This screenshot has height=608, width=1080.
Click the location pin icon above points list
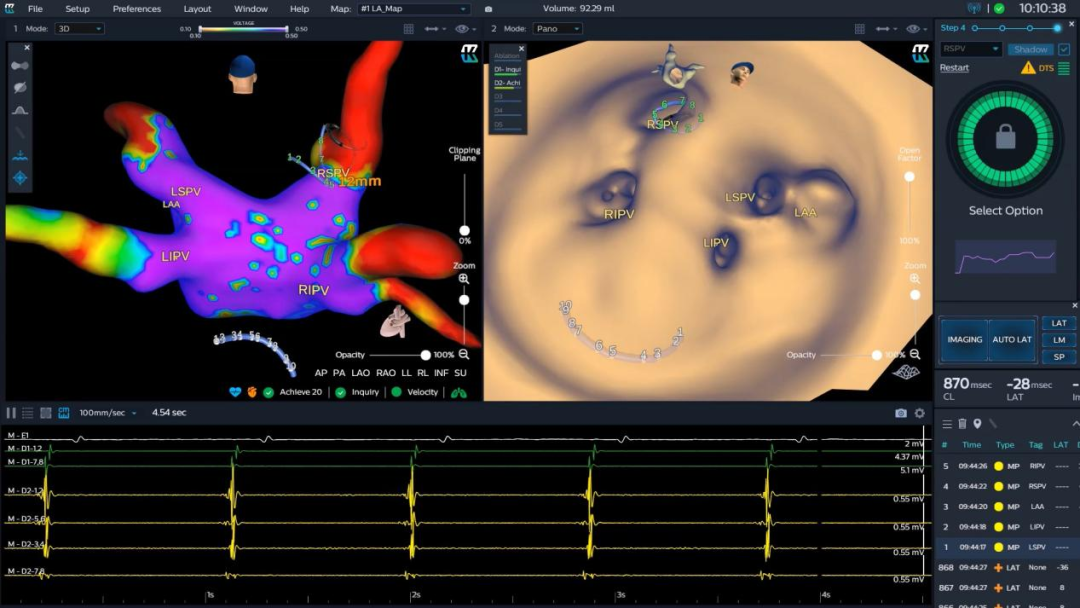tap(977, 424)
